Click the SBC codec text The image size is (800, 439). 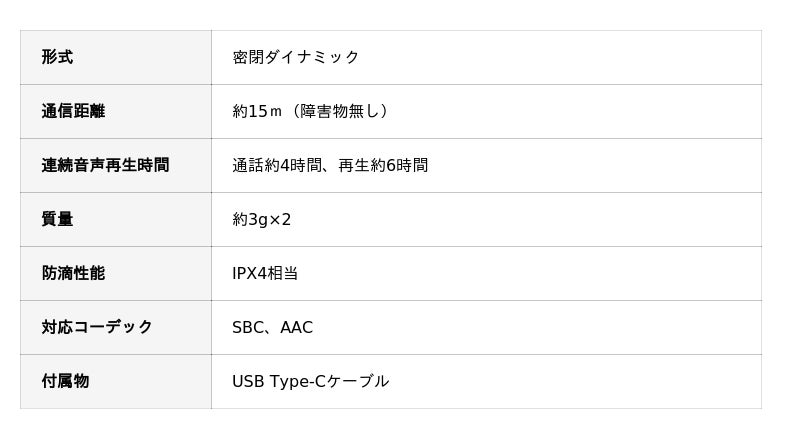click(248, 327)
